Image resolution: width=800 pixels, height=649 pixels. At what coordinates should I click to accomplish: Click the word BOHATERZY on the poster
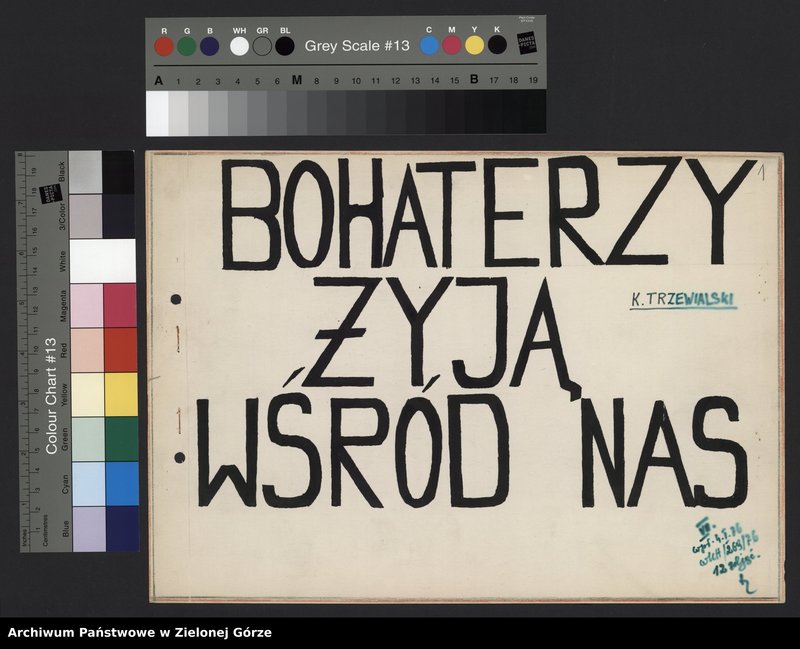click(488, 213)
